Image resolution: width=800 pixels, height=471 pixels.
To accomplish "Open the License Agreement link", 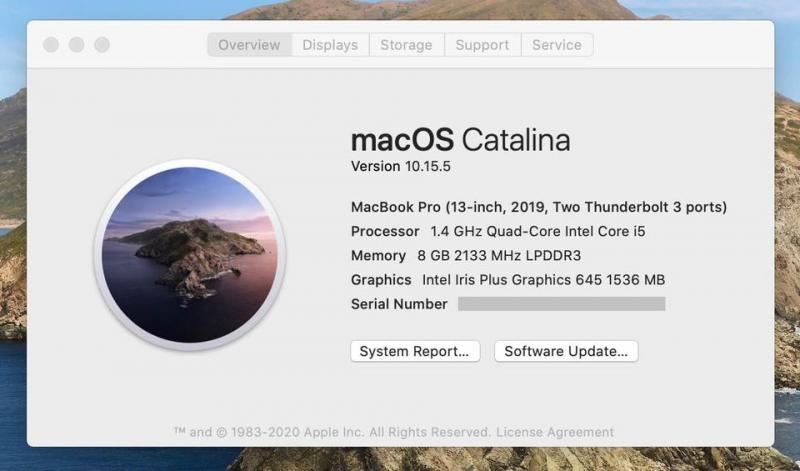I will coord(555,432).
